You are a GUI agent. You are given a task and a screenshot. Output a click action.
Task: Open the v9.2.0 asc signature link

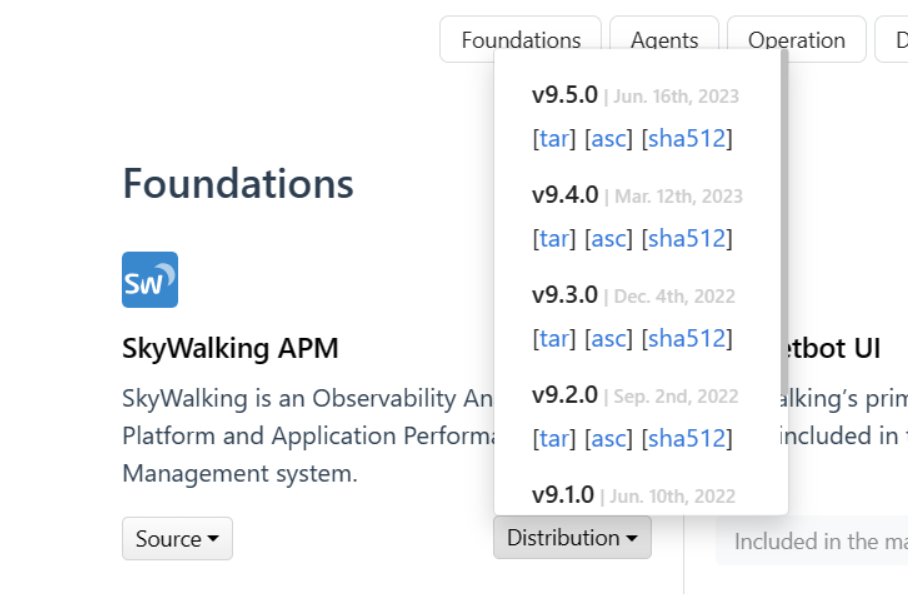(x=609, y=439)
